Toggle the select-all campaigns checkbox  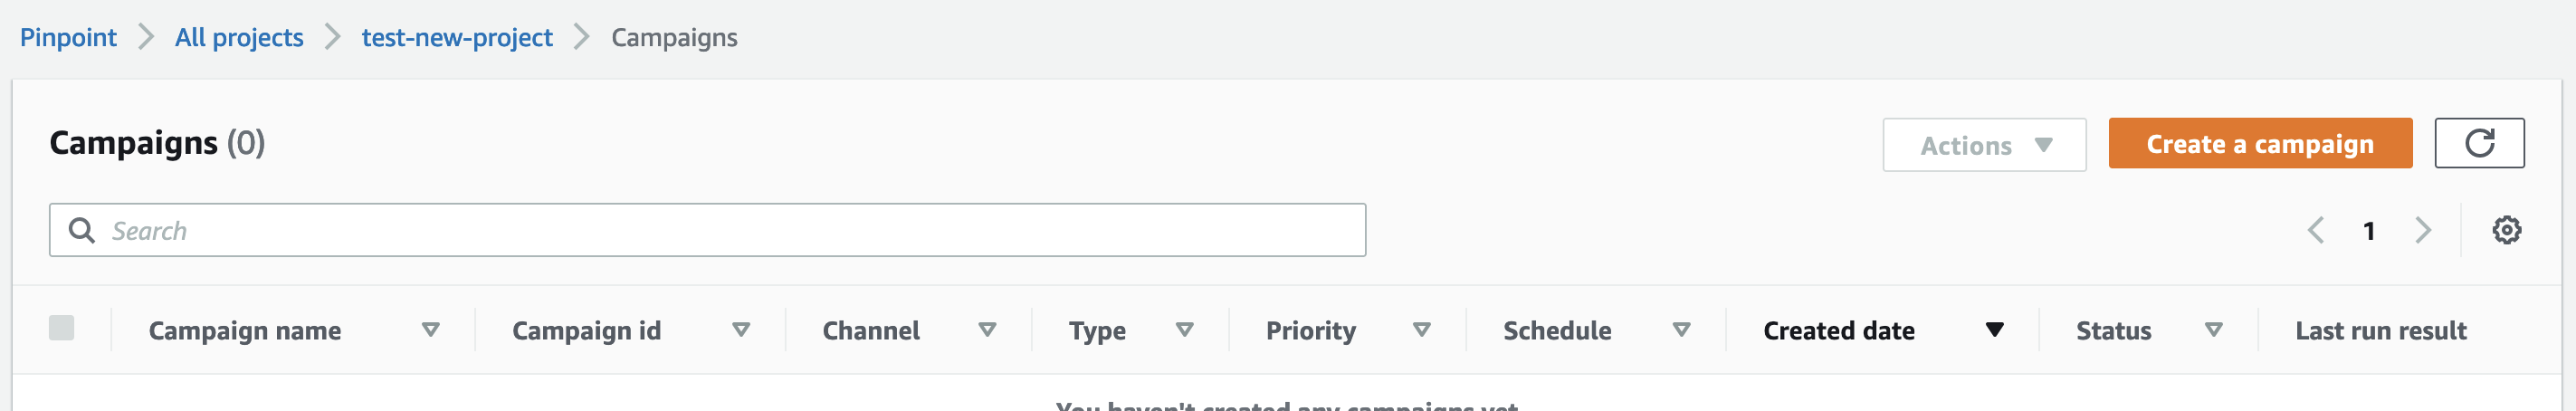pyautogui.click(x=61, y=328)
